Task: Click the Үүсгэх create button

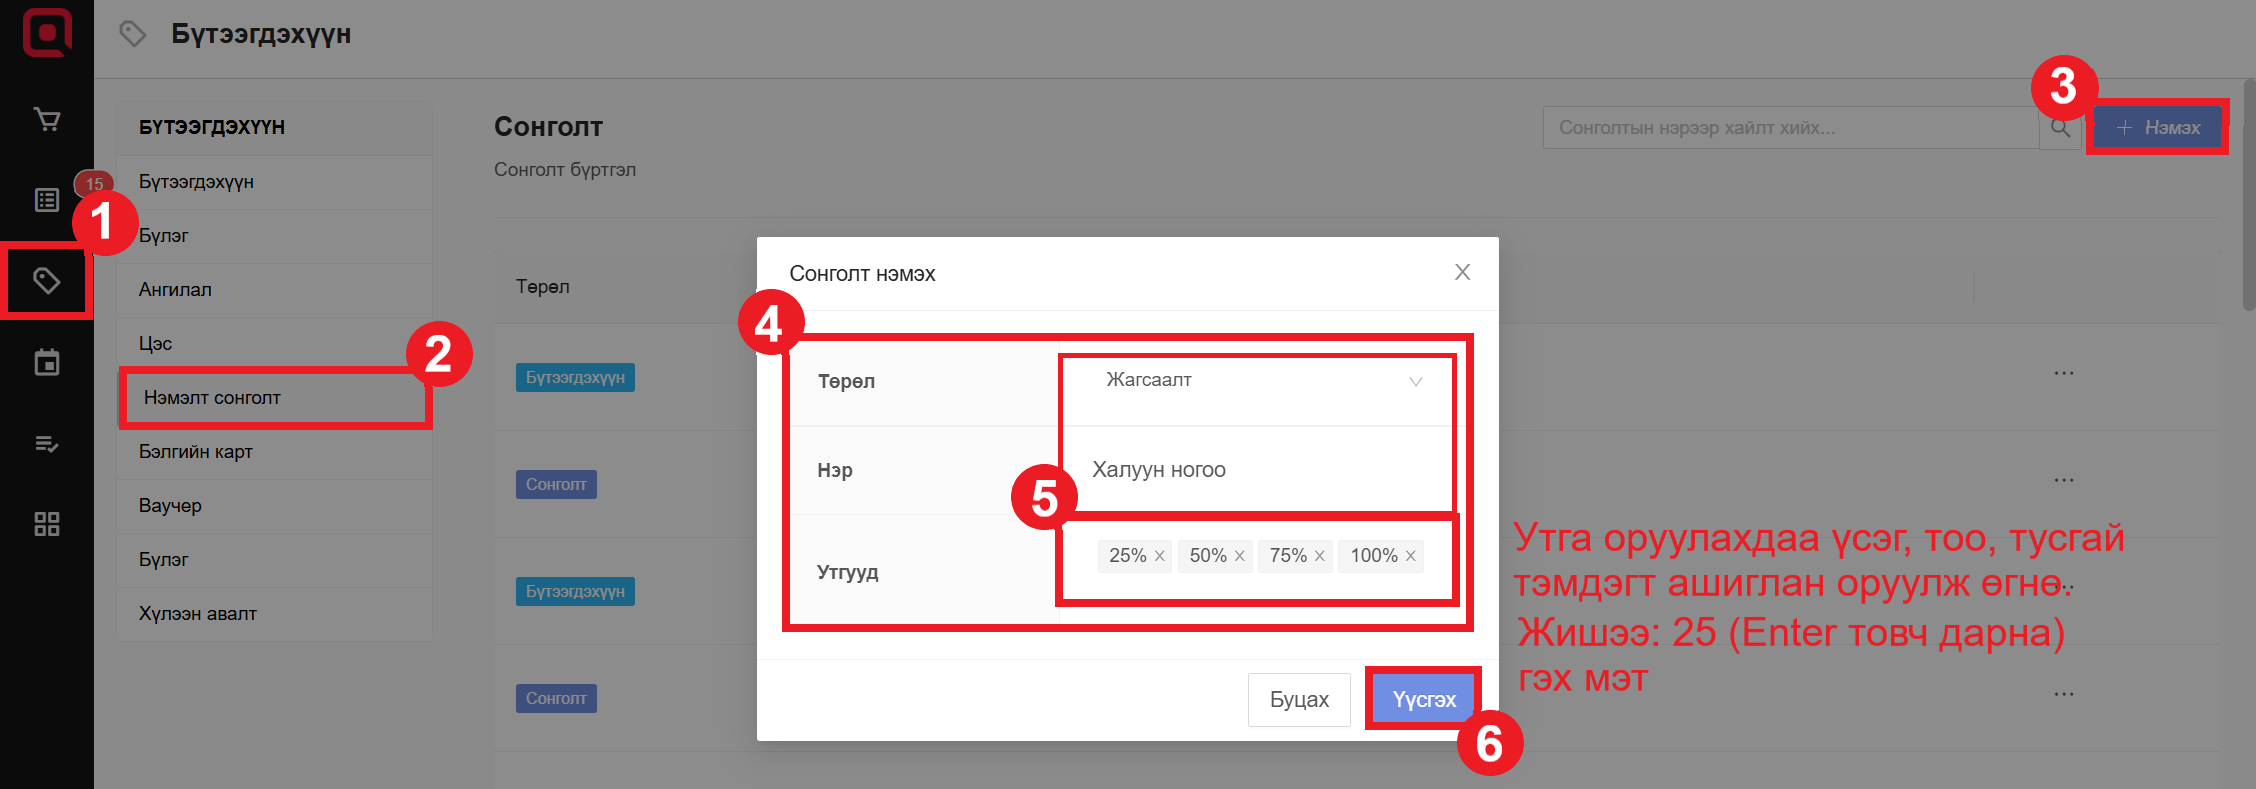Action: coord(1423,699)
